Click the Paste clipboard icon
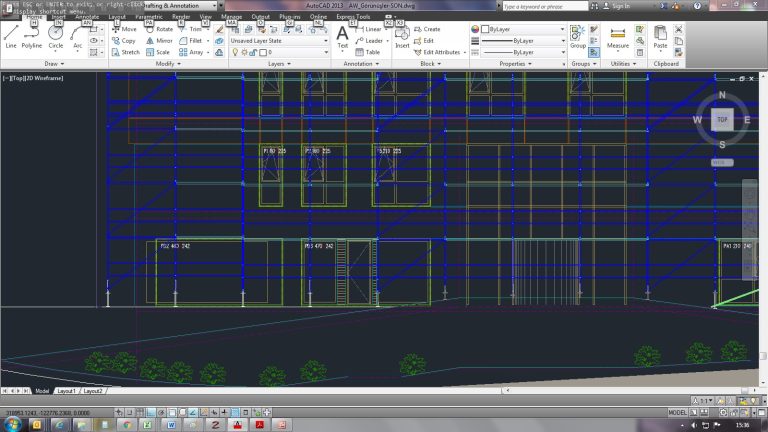The image size is (768, 432). pyautogui.click(x=660, y=35)
